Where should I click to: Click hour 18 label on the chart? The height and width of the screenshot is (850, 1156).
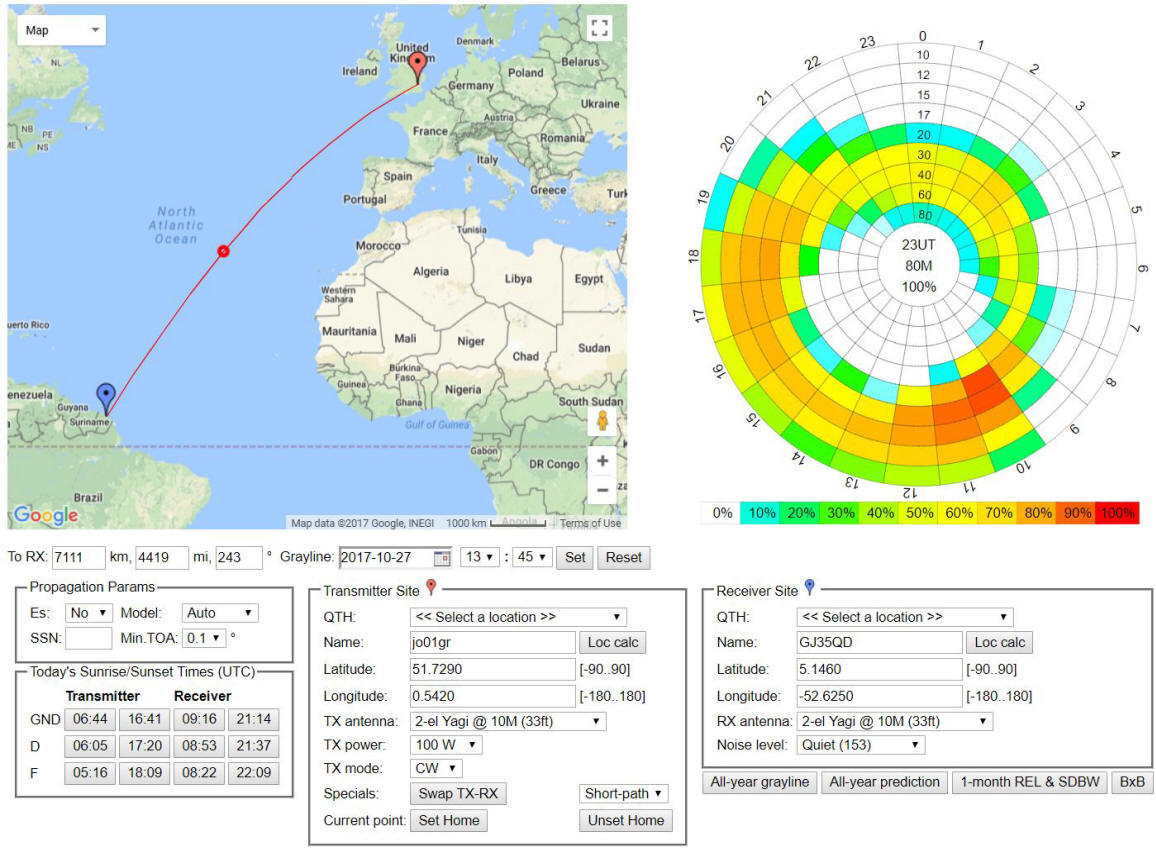pos(693,256)
